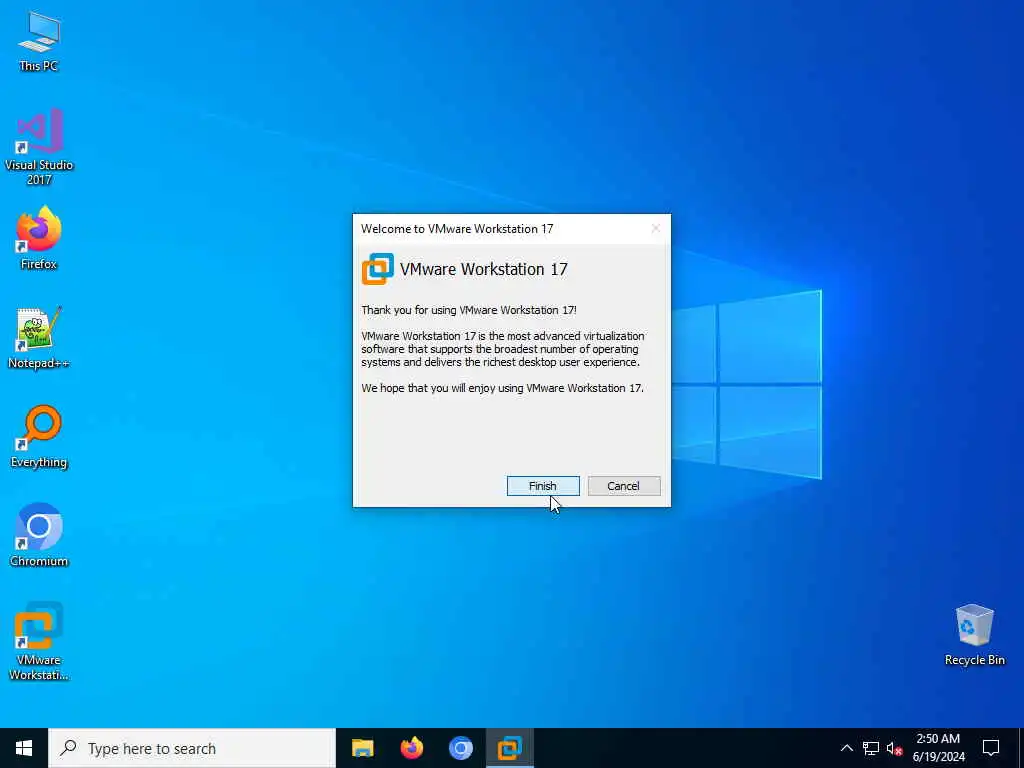Click the Cancel button in the dialog

pos(624,486)
